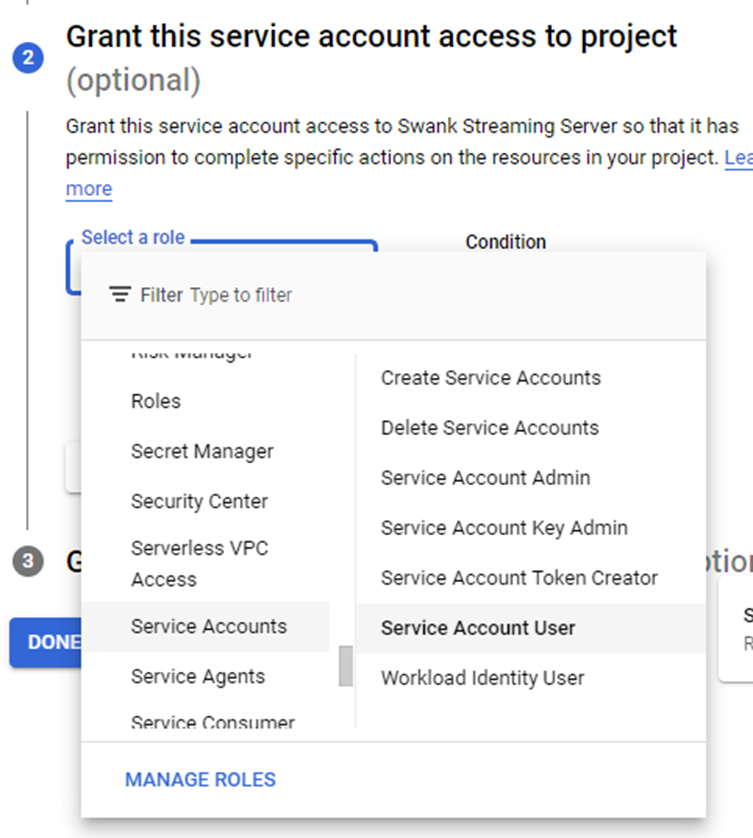
Task: Choose Service Account Token Creator role
Action: pos(519,578)
